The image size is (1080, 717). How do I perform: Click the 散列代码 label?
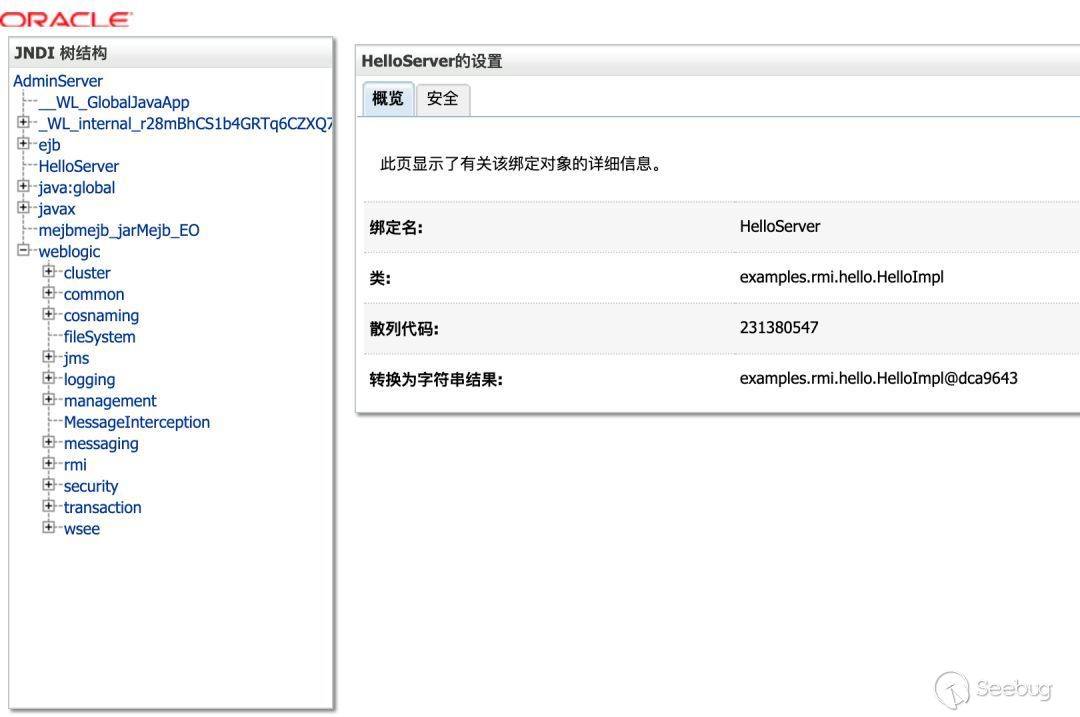point(404,329)
